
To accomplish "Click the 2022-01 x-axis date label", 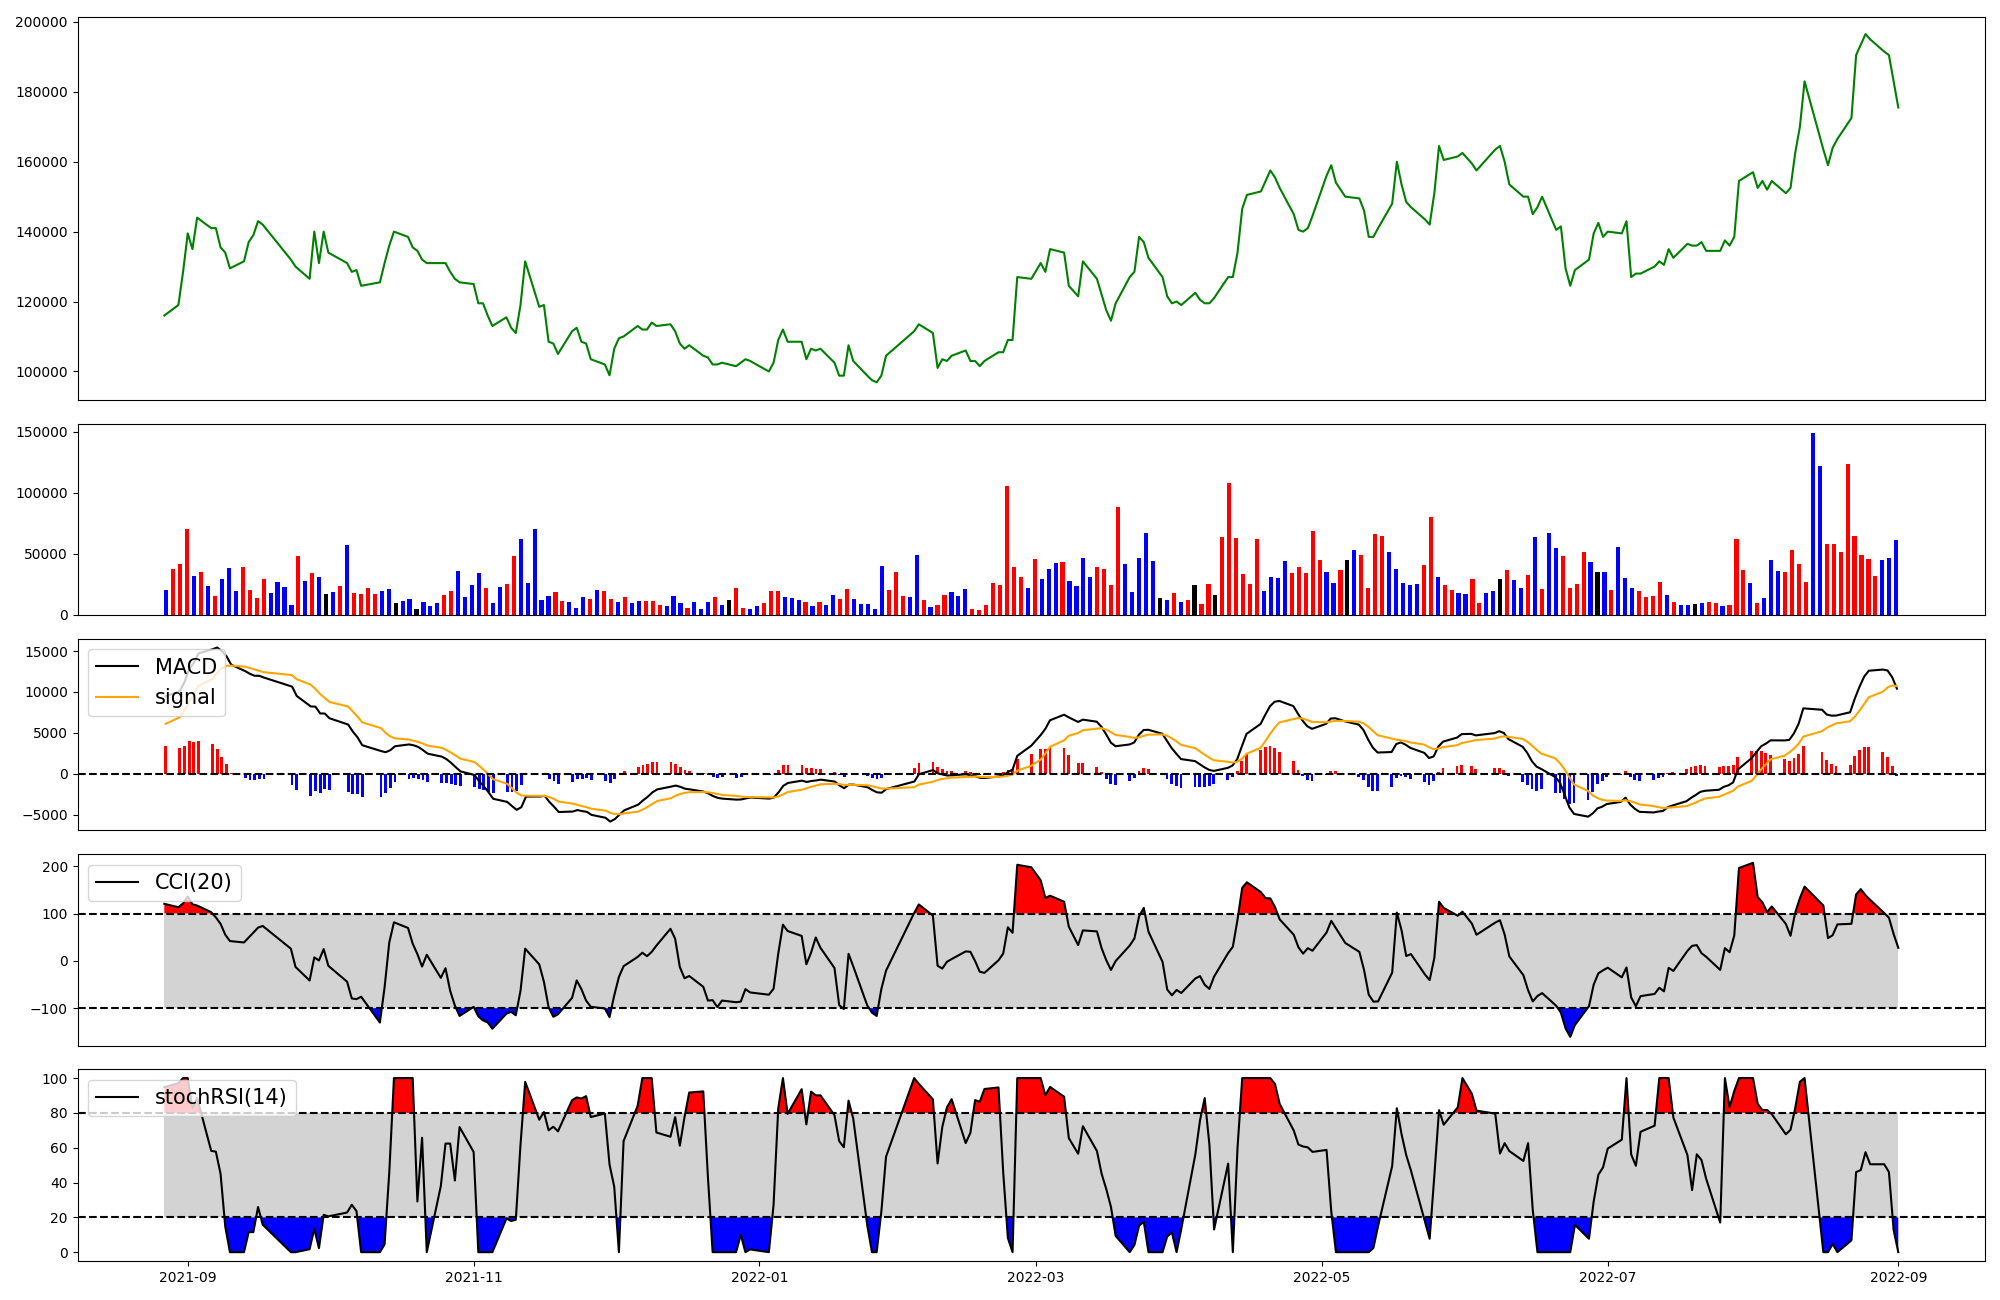I will pos(760,1277).
